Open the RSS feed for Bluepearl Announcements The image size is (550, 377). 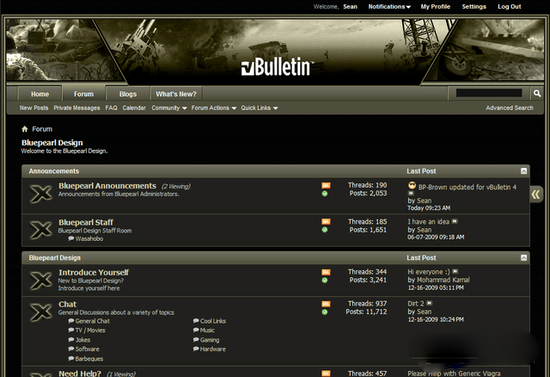tap(326, 185)
